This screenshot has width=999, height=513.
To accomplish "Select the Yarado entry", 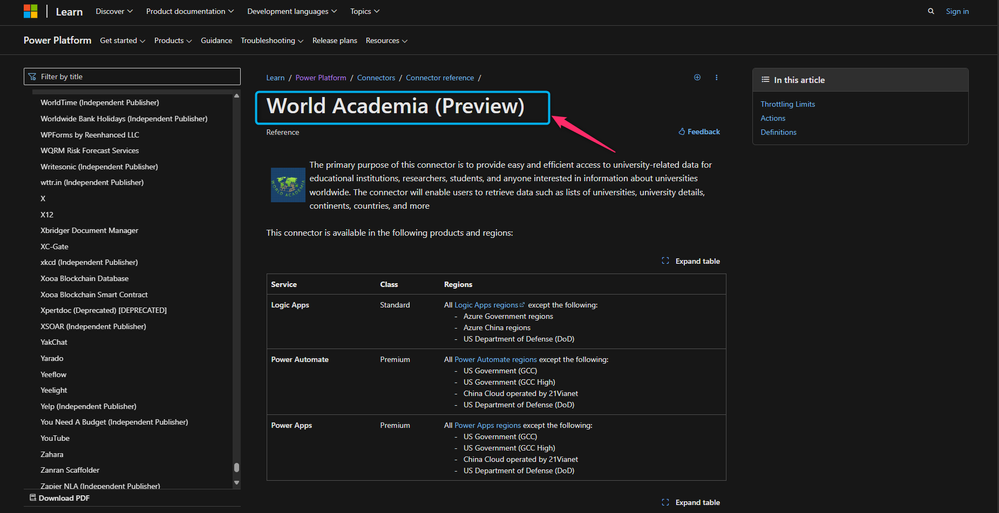I will pos(52,358).
